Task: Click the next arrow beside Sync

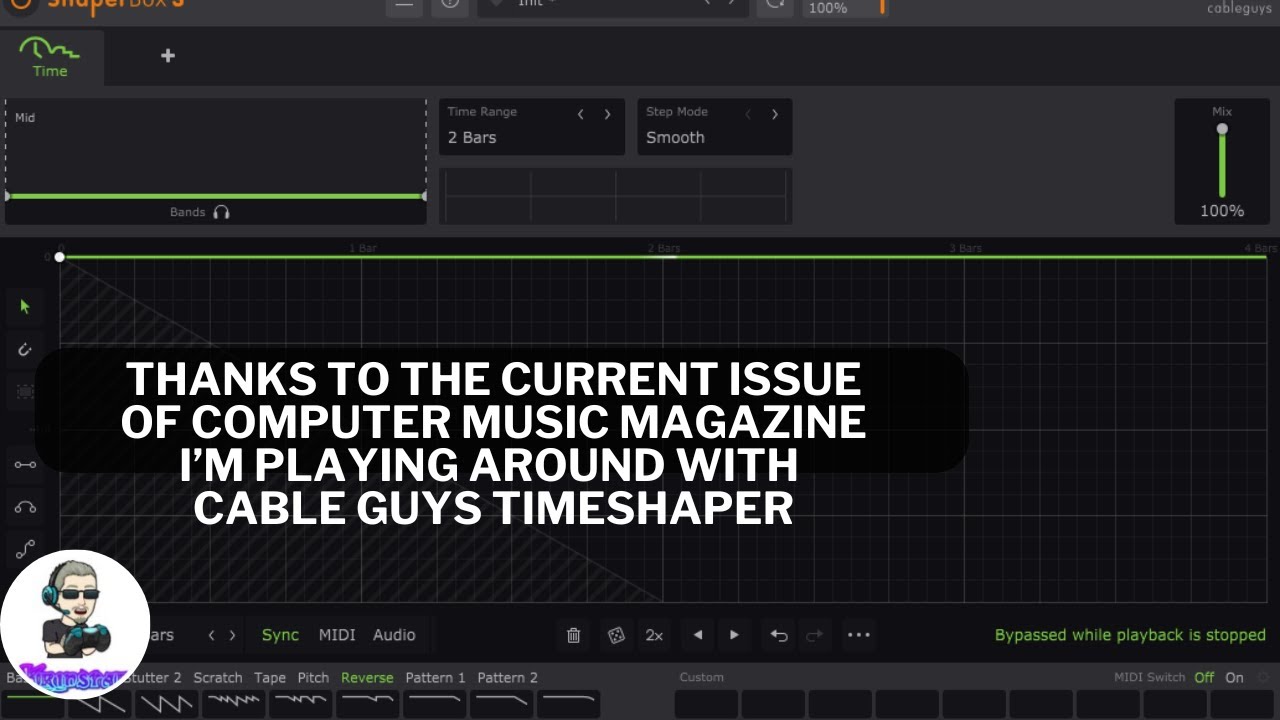Action: [232, 635]
